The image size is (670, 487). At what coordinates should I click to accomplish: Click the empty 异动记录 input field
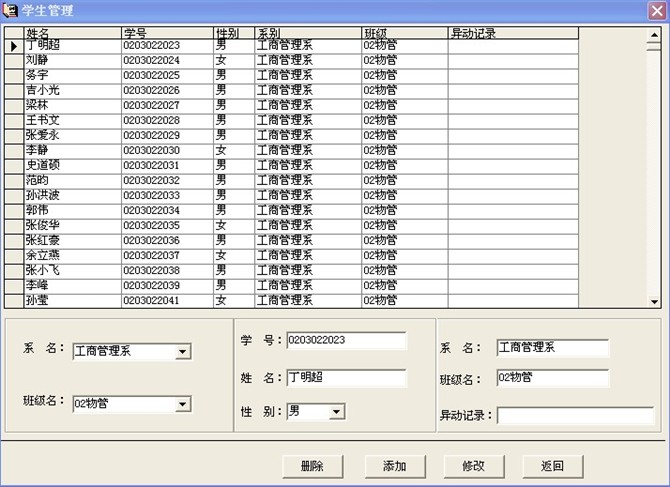(575, 415)
